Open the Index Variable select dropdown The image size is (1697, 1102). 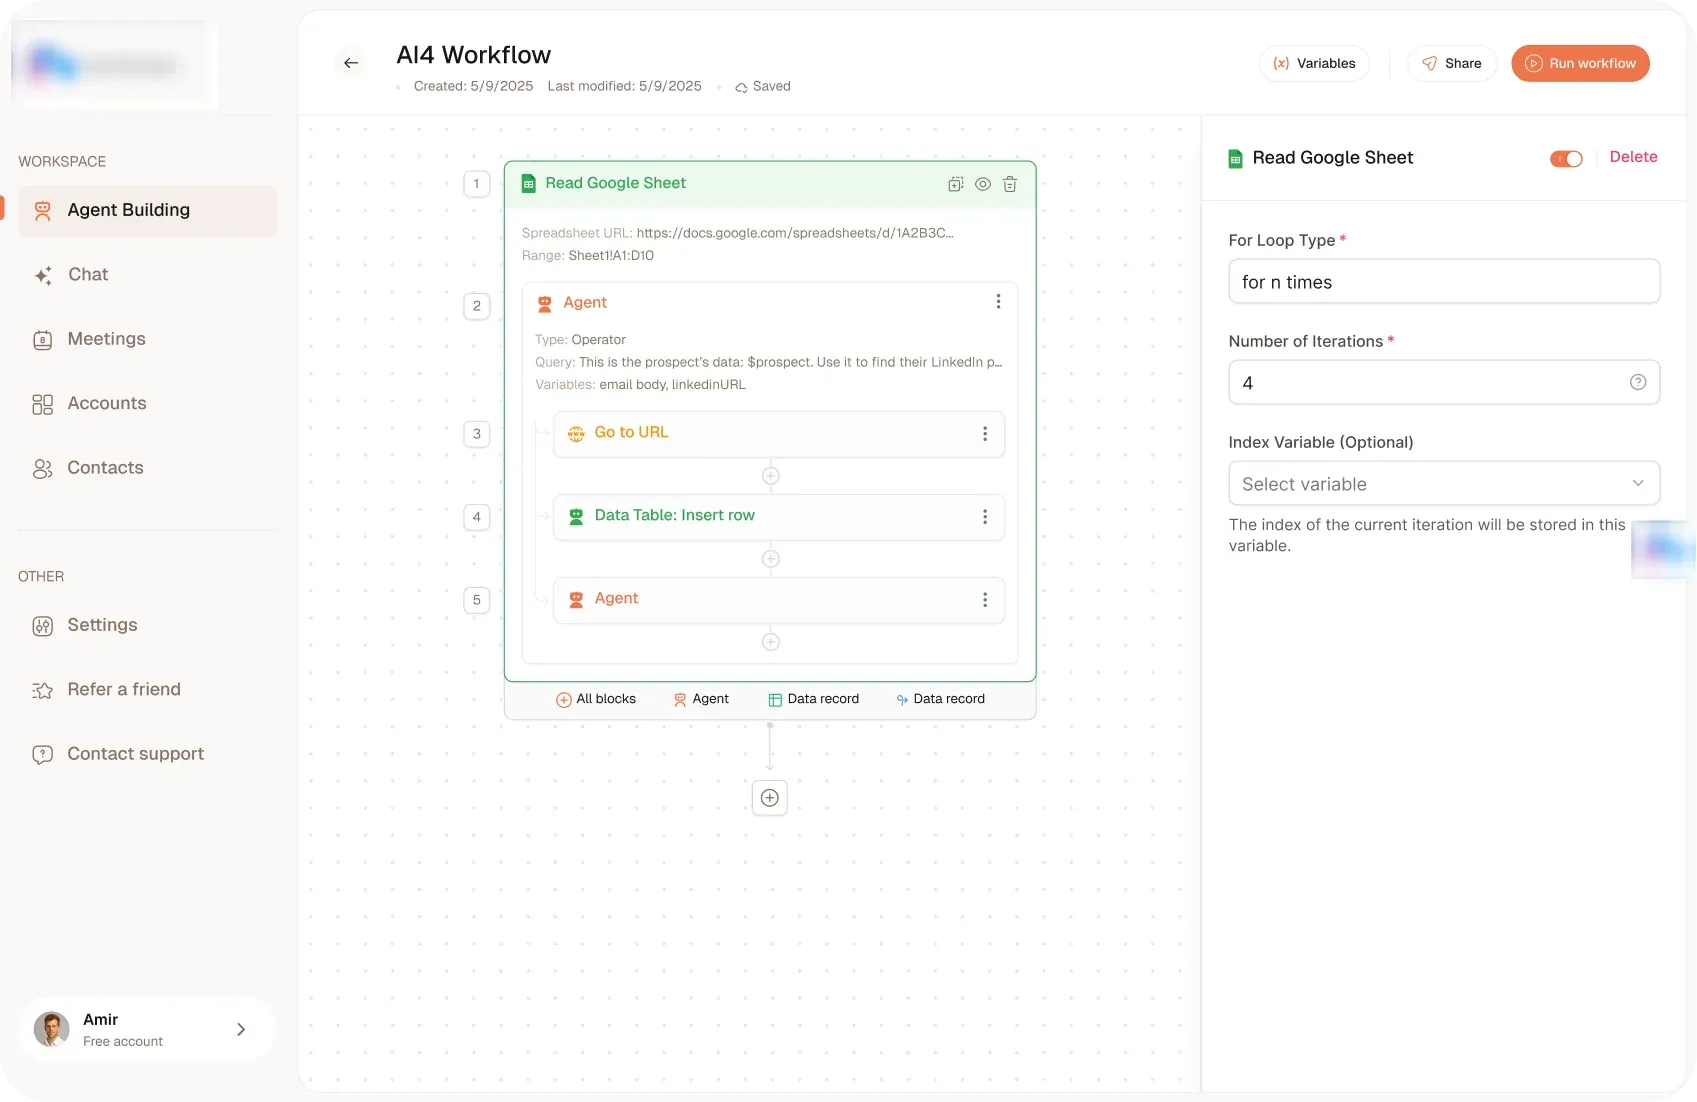coord(1443,484)
